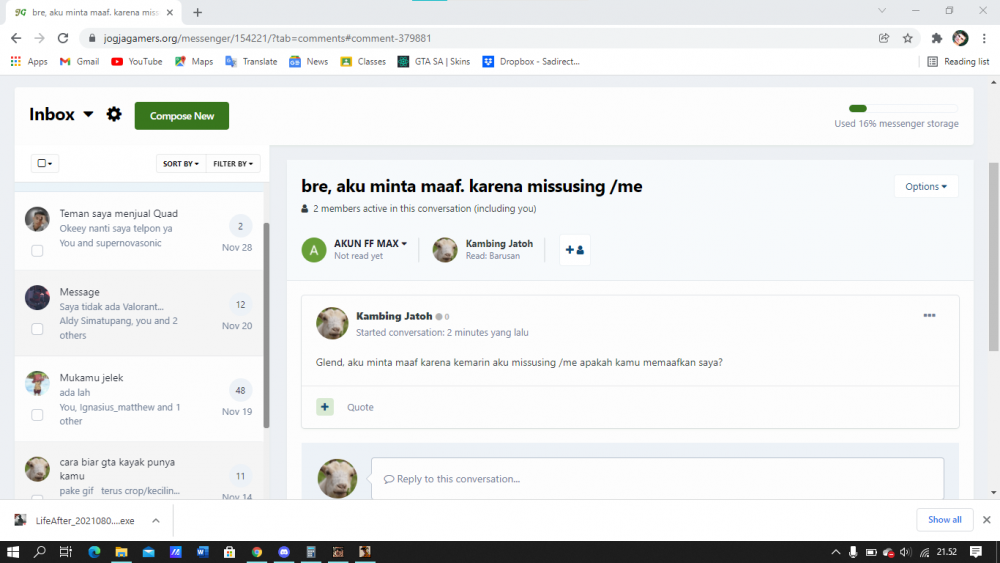Open Word from taskbar
1000x563 pixels.
click(x=203, y=552)
